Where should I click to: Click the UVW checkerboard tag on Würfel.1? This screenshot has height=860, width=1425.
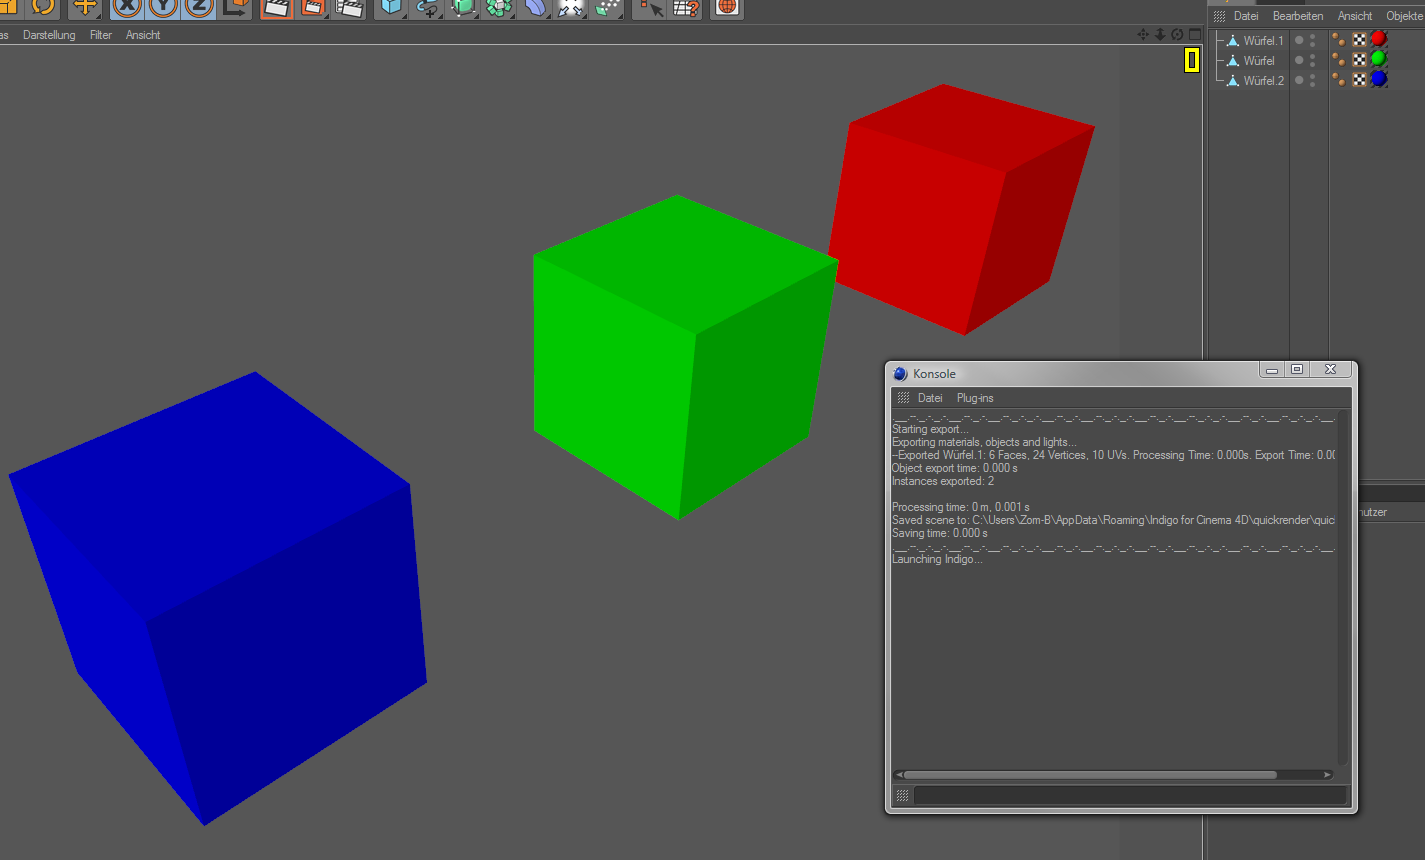pos(1359,40)
